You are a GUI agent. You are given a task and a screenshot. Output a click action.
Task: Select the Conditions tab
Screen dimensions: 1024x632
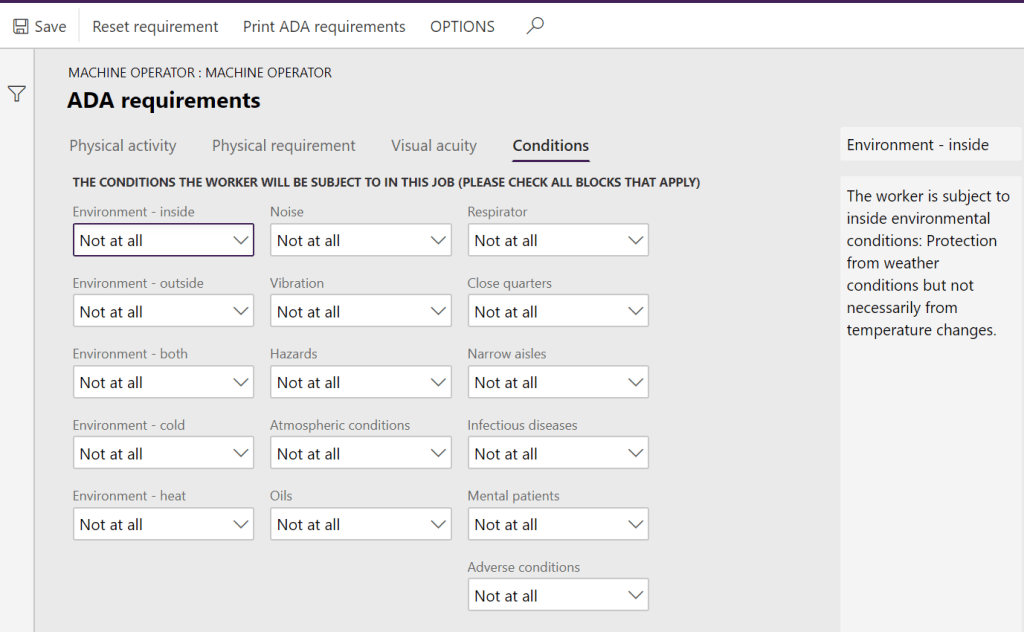[x=550, y=146]
